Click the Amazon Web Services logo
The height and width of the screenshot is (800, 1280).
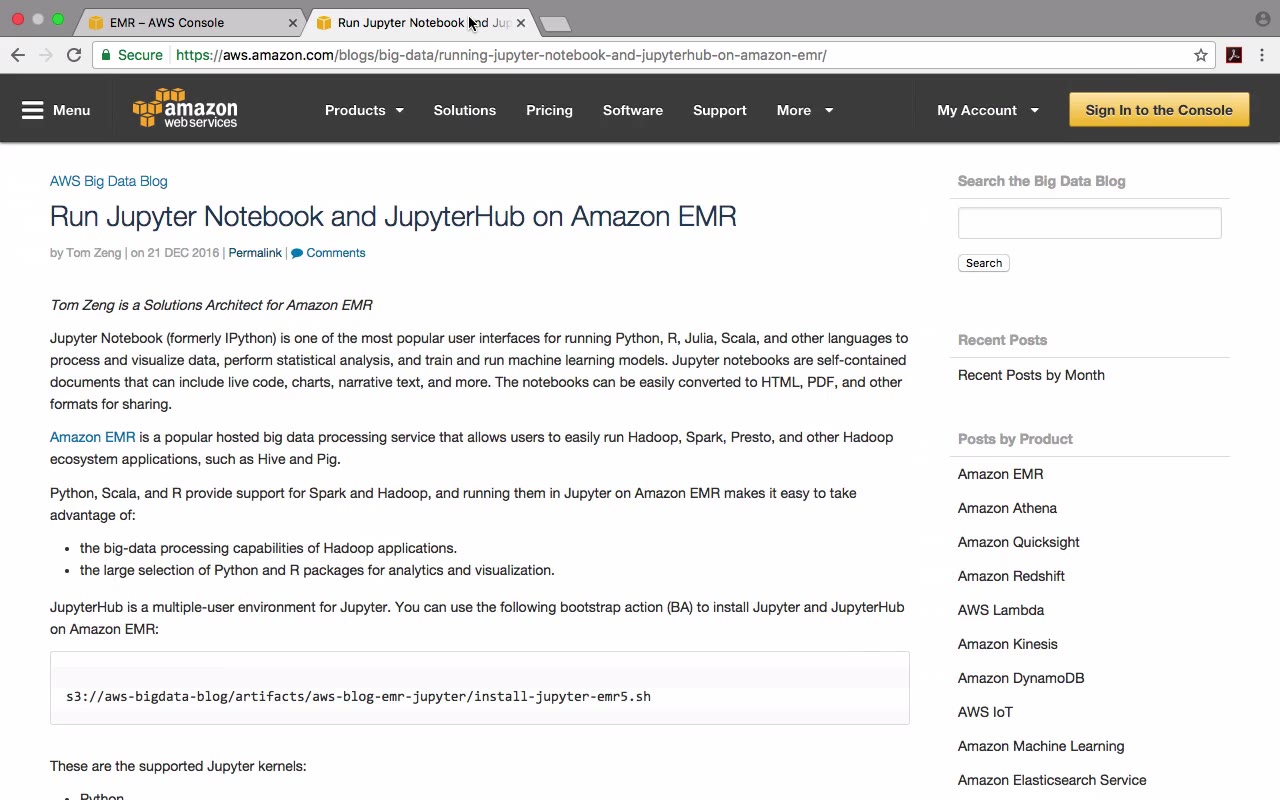185,109
